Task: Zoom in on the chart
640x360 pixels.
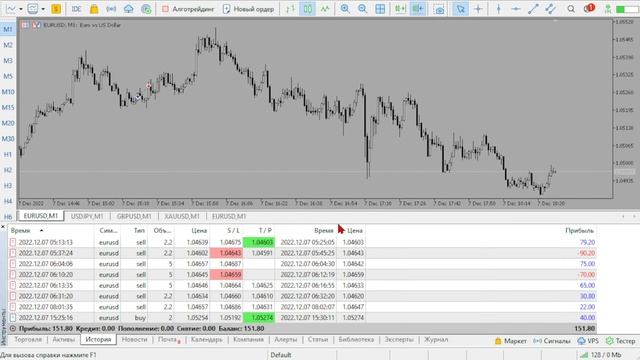Action: click(x=345, y=9)
